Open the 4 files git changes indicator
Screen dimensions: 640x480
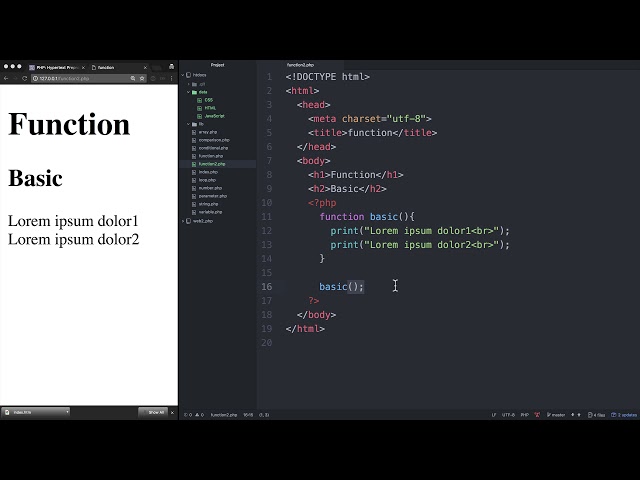pos(596,415)
